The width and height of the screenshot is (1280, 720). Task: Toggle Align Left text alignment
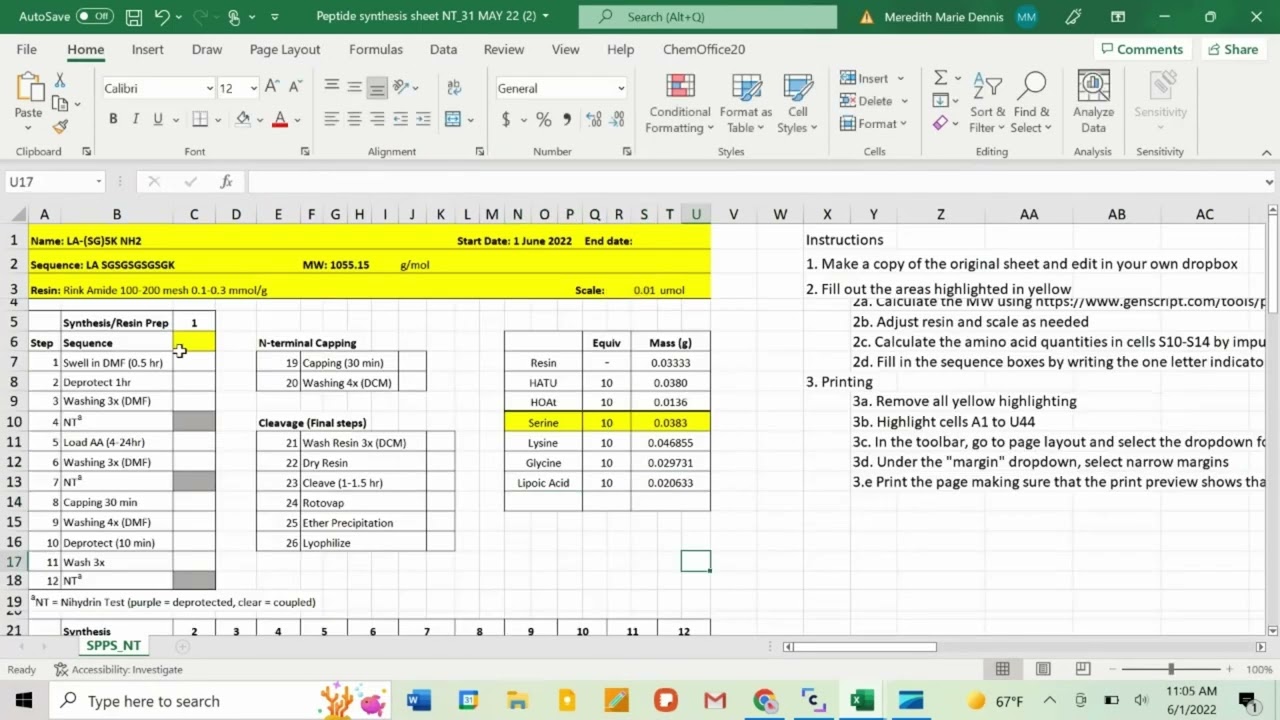point(331,119)
